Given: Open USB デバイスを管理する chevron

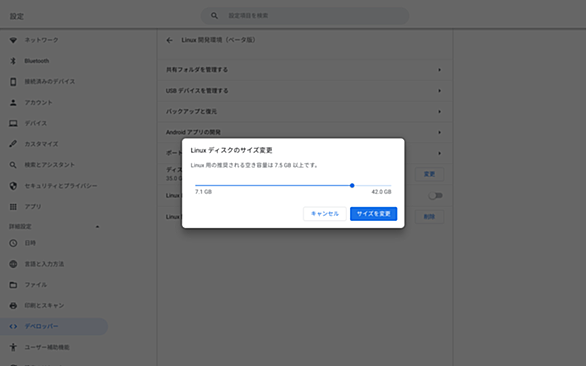Looking at the screenshot, I should 440,91.
